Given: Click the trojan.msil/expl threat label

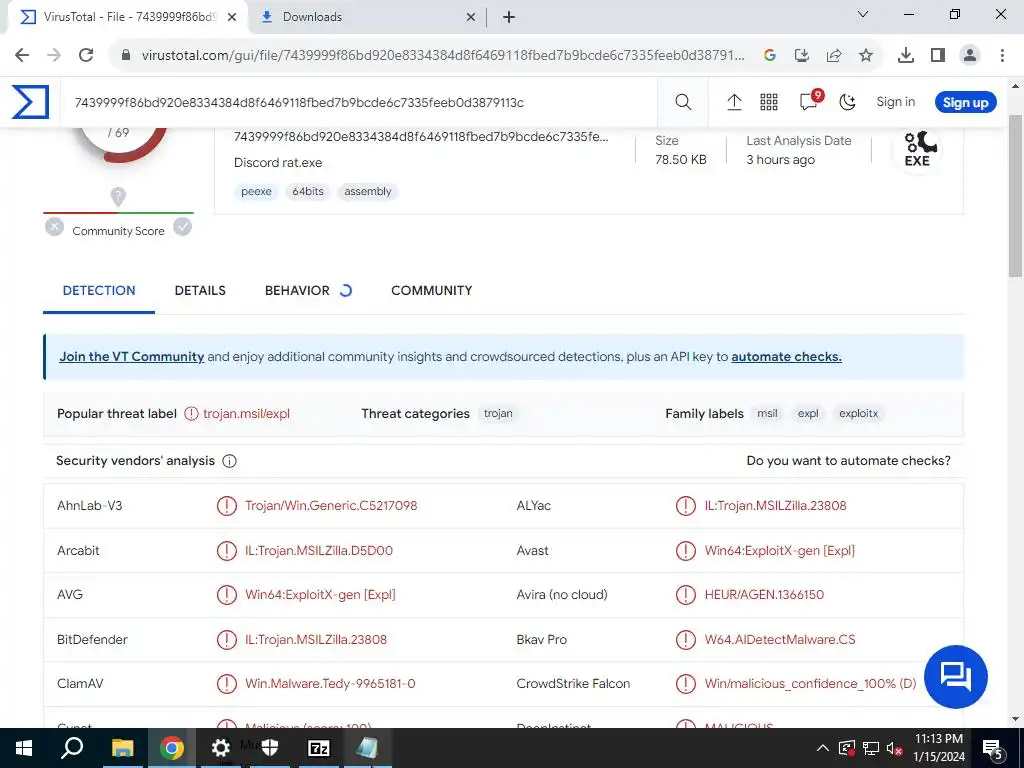Looking at the screenshot, I should pos(246,413).
